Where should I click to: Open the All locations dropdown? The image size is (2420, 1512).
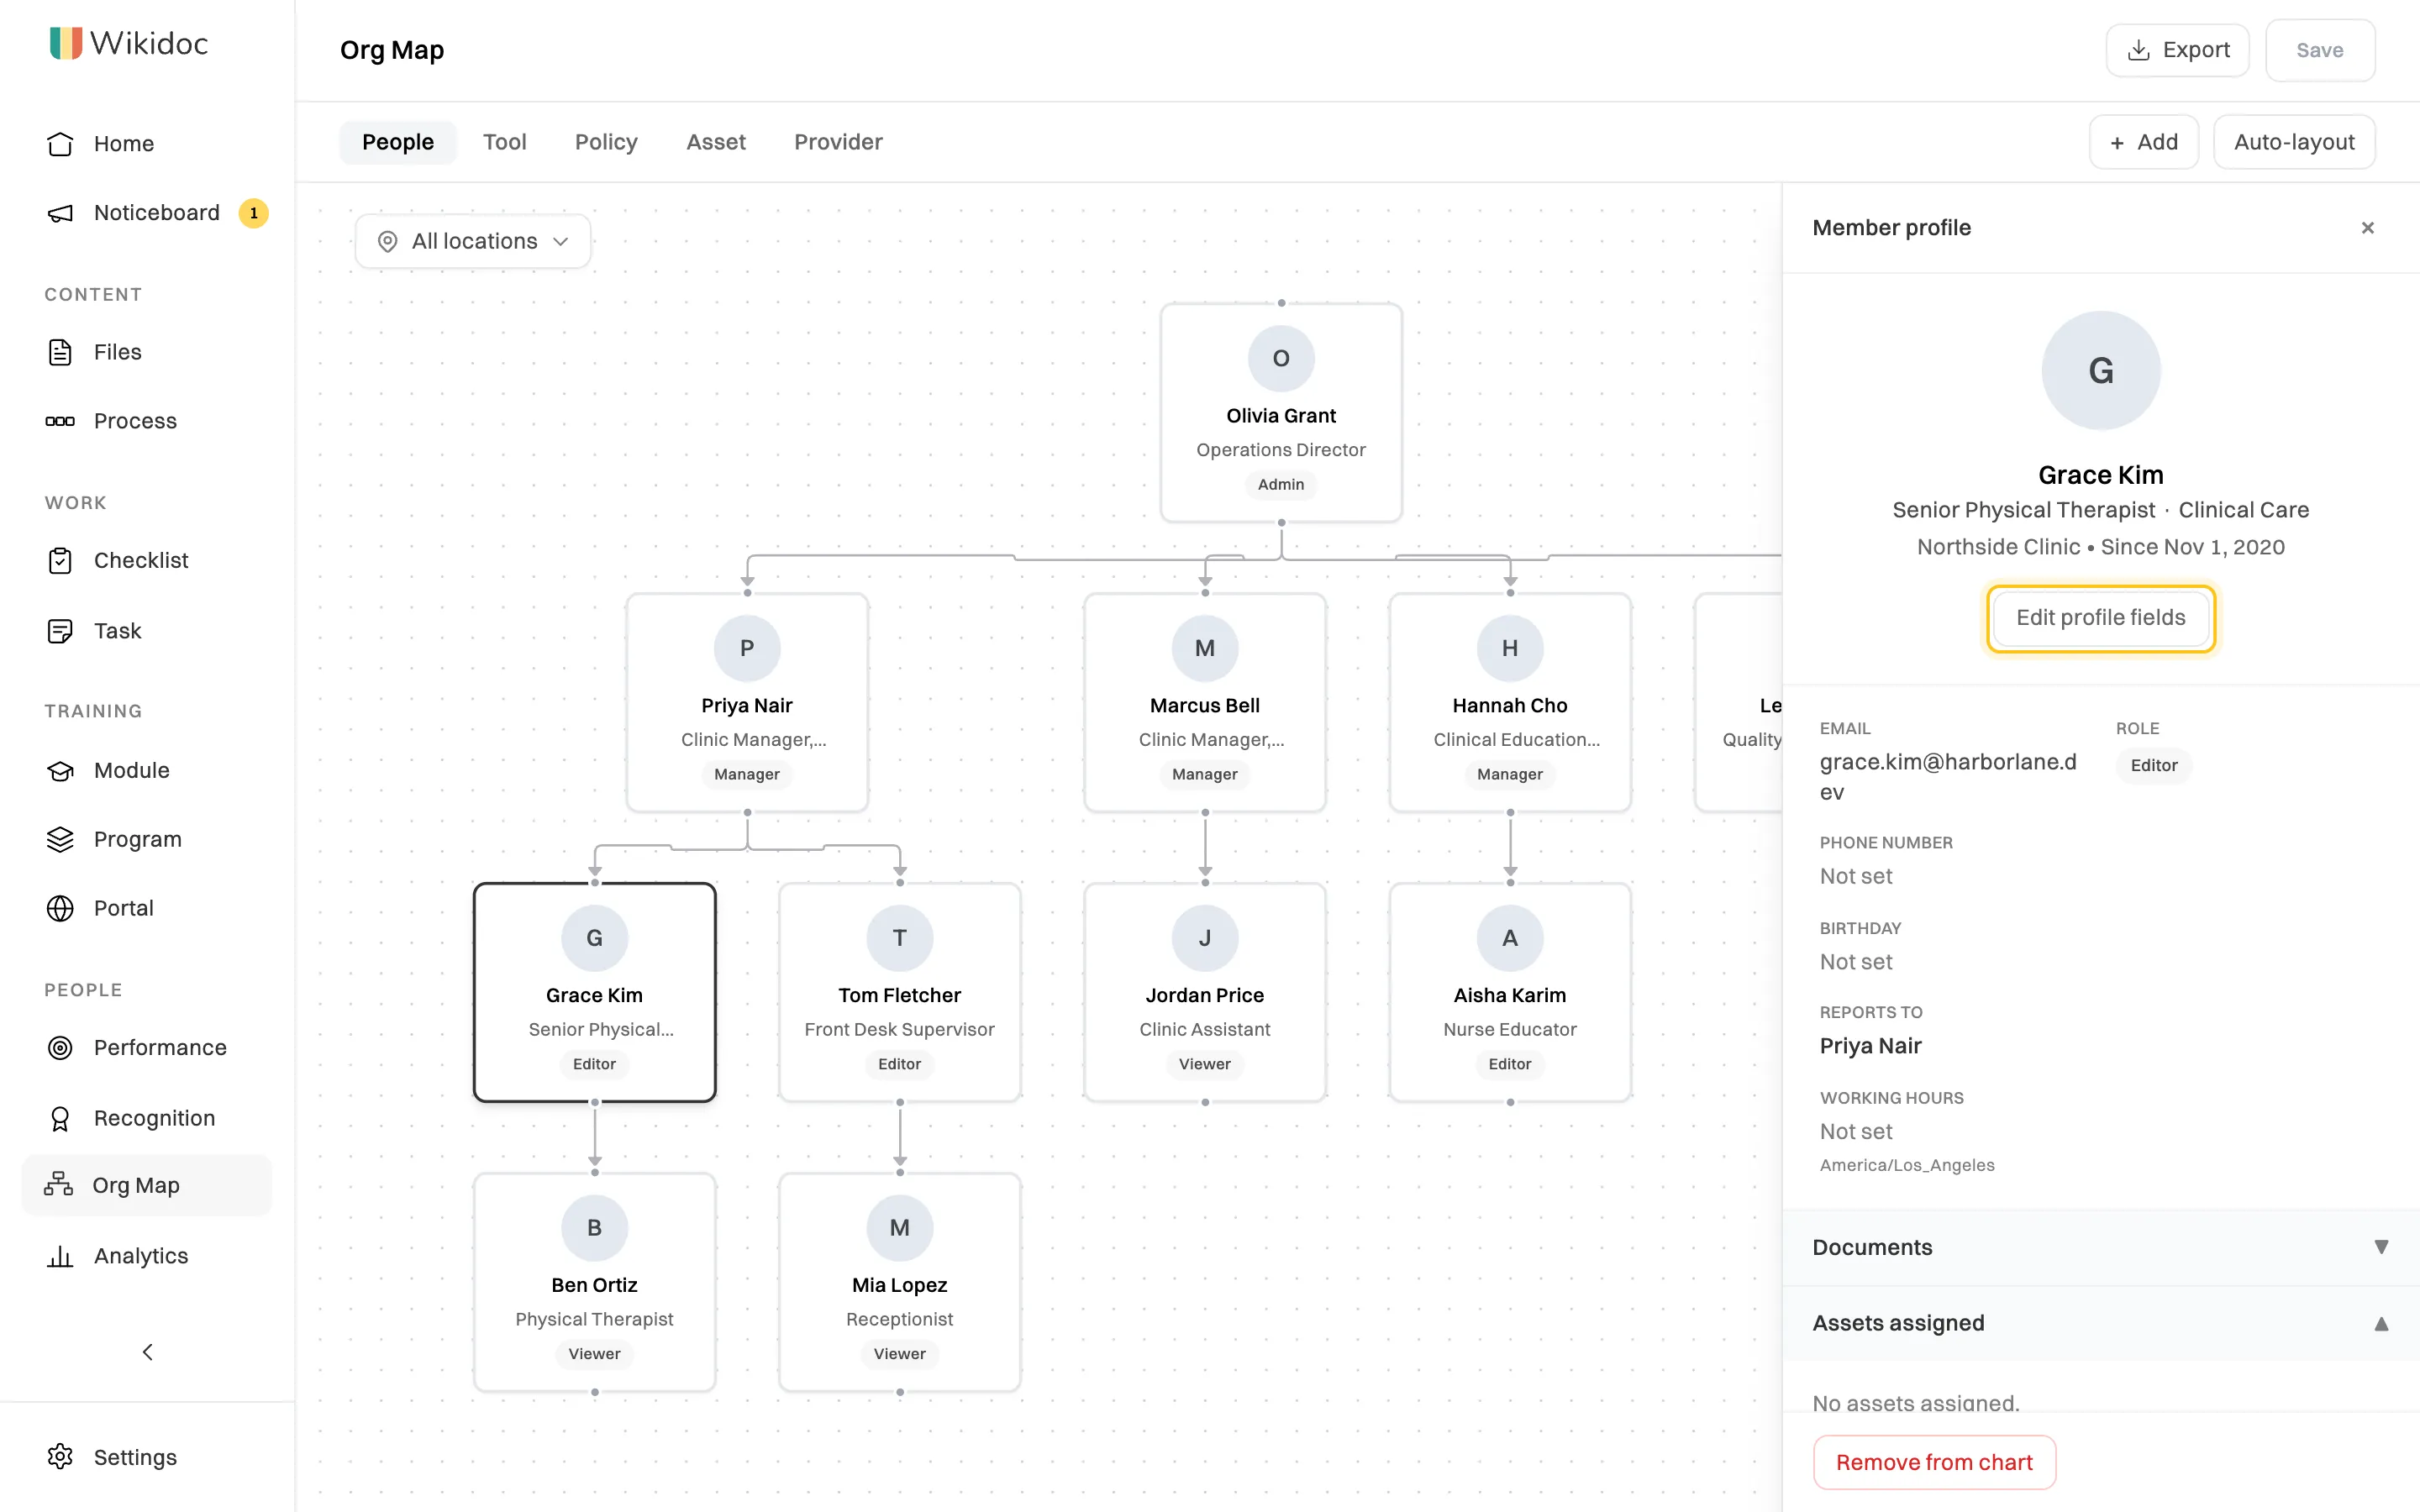(x=473, y=241)
